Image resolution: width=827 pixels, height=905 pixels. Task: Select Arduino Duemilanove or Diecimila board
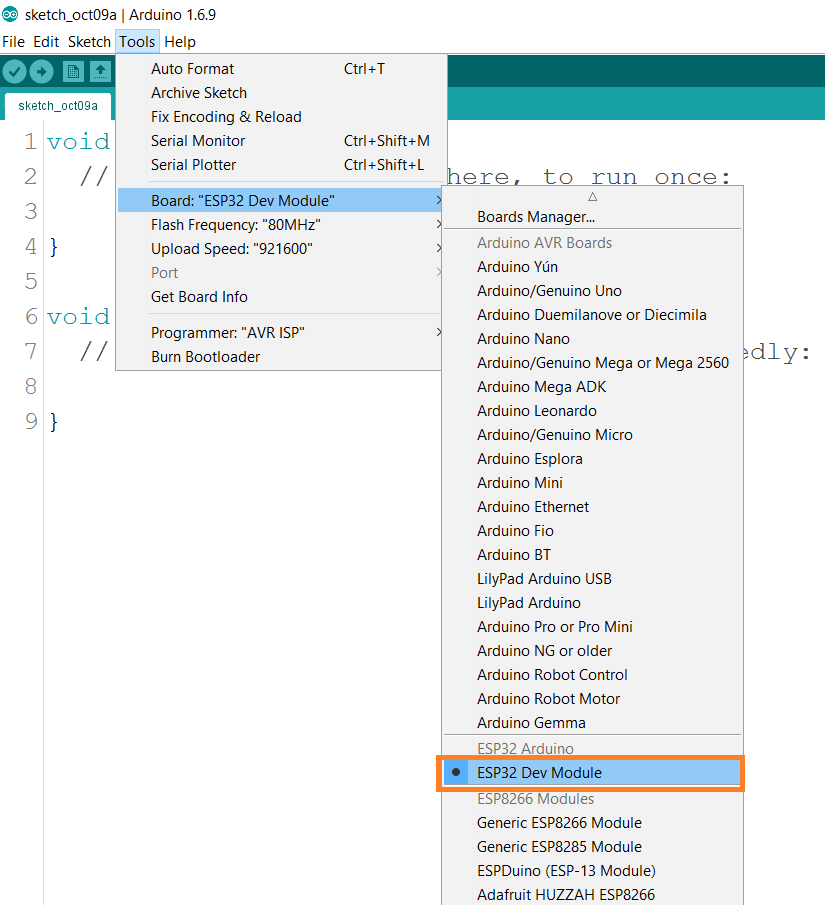pos(593,315)
